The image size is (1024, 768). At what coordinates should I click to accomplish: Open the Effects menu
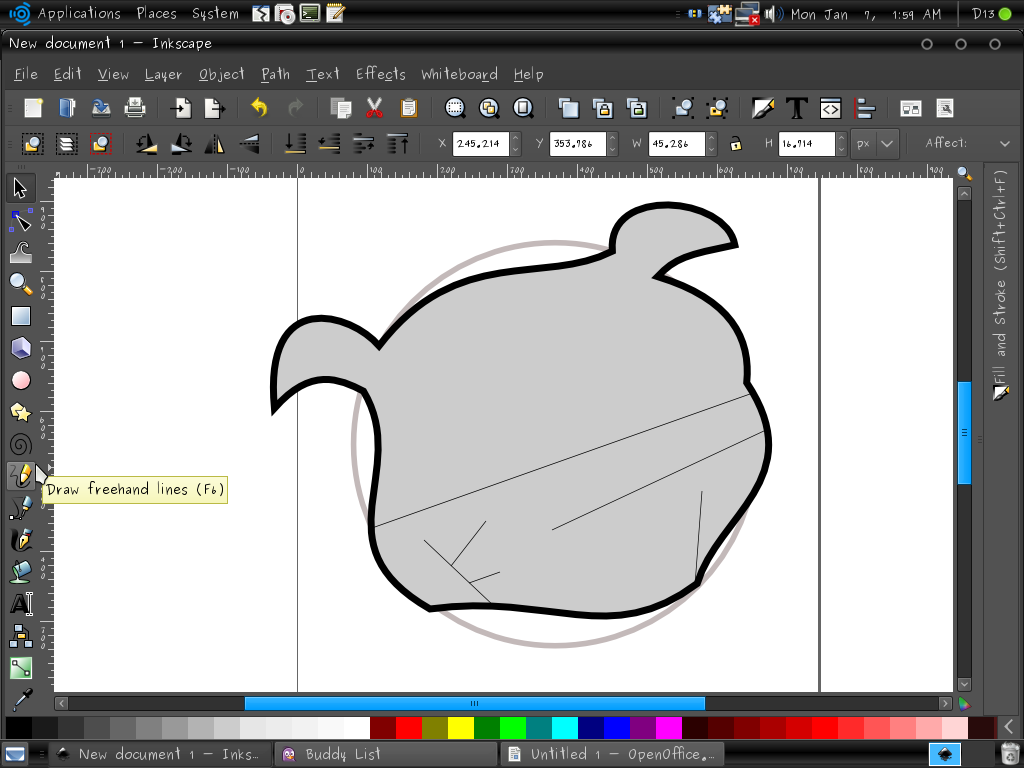click(x=380, y=74)
